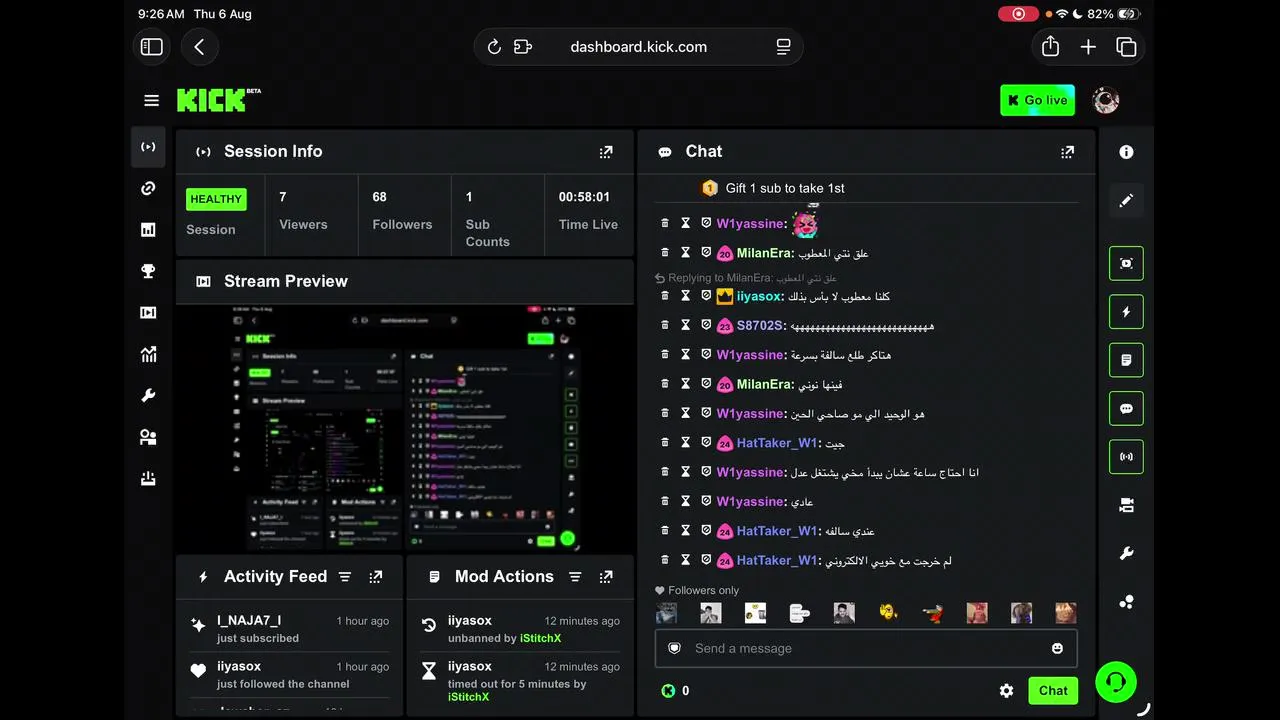Click the HEALTHY session status badge
This screenshot has height=720, width=1280.
[216, 199]
